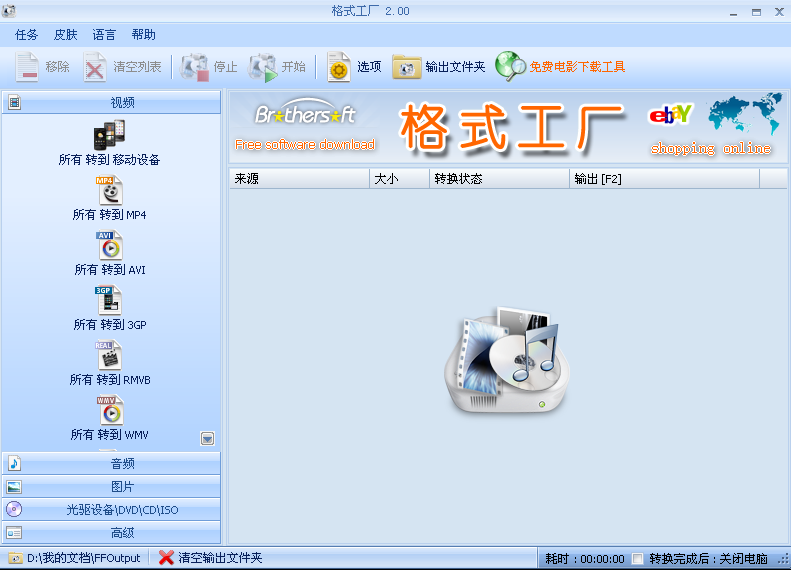The width and height of the screenshot is (791, 570).
Task: Click the 清空输出文件夹 button text
Action: (x=220, y=558)
